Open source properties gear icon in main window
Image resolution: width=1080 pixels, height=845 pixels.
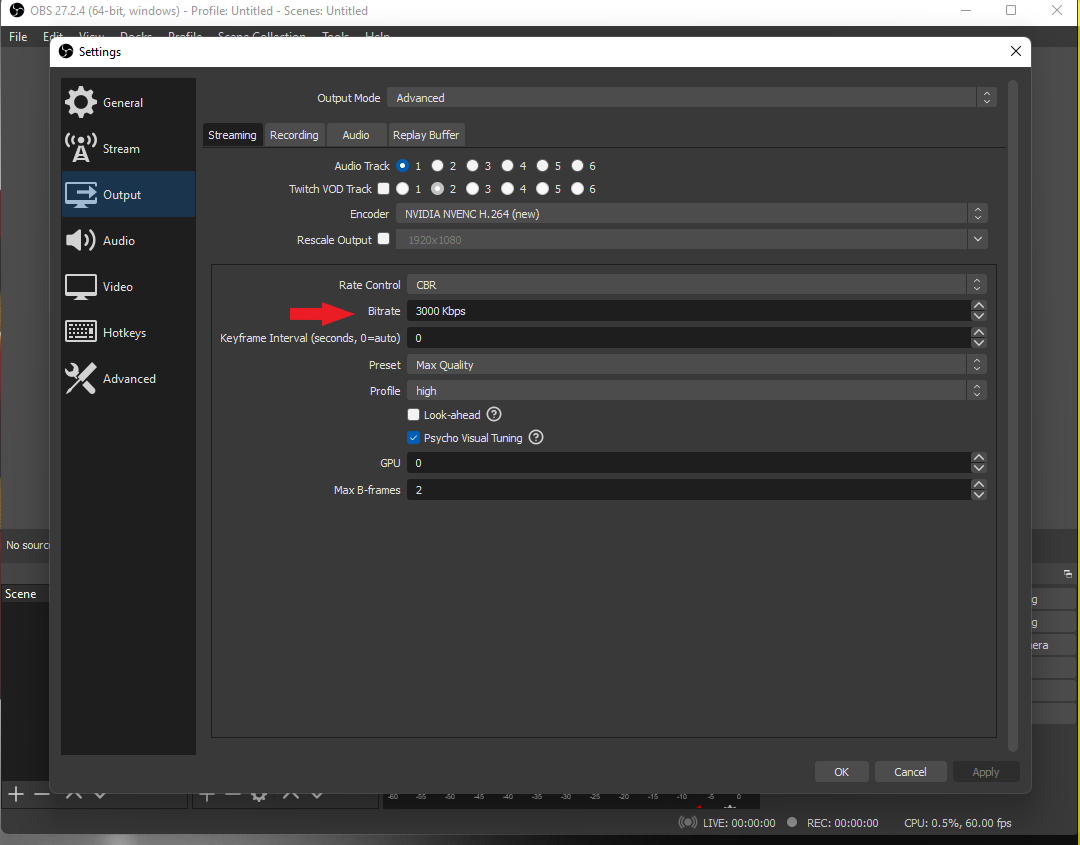tap(258, 795)
